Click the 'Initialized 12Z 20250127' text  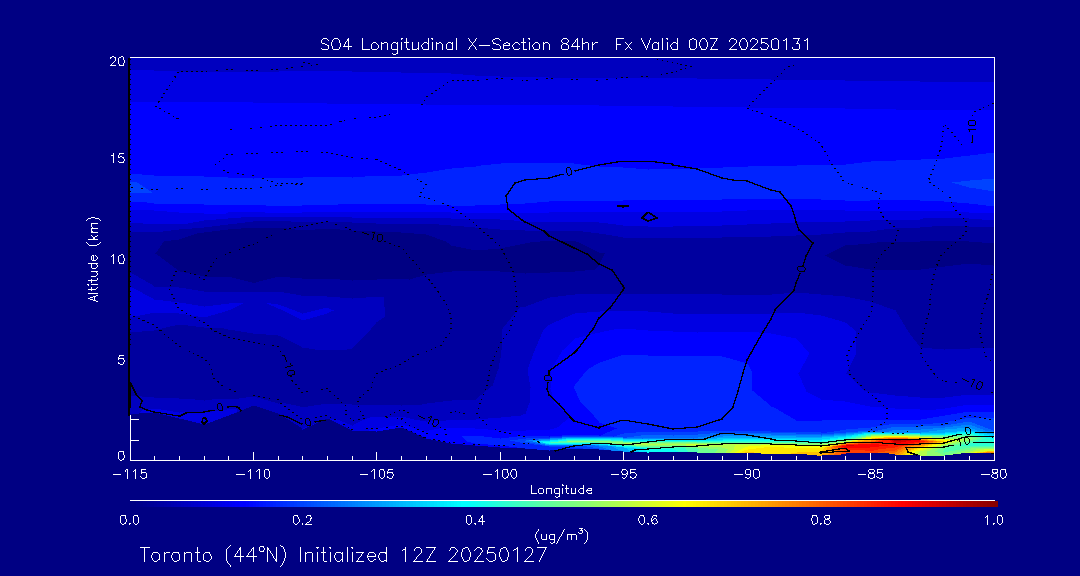tap(422, 555)
